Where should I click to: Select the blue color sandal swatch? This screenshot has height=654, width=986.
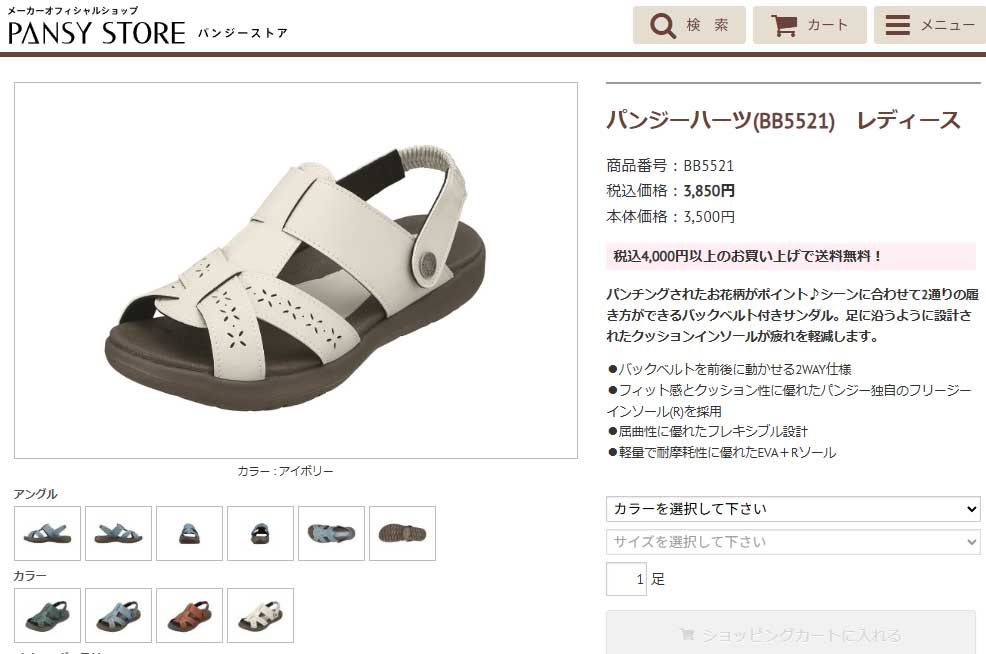(118, 616)
